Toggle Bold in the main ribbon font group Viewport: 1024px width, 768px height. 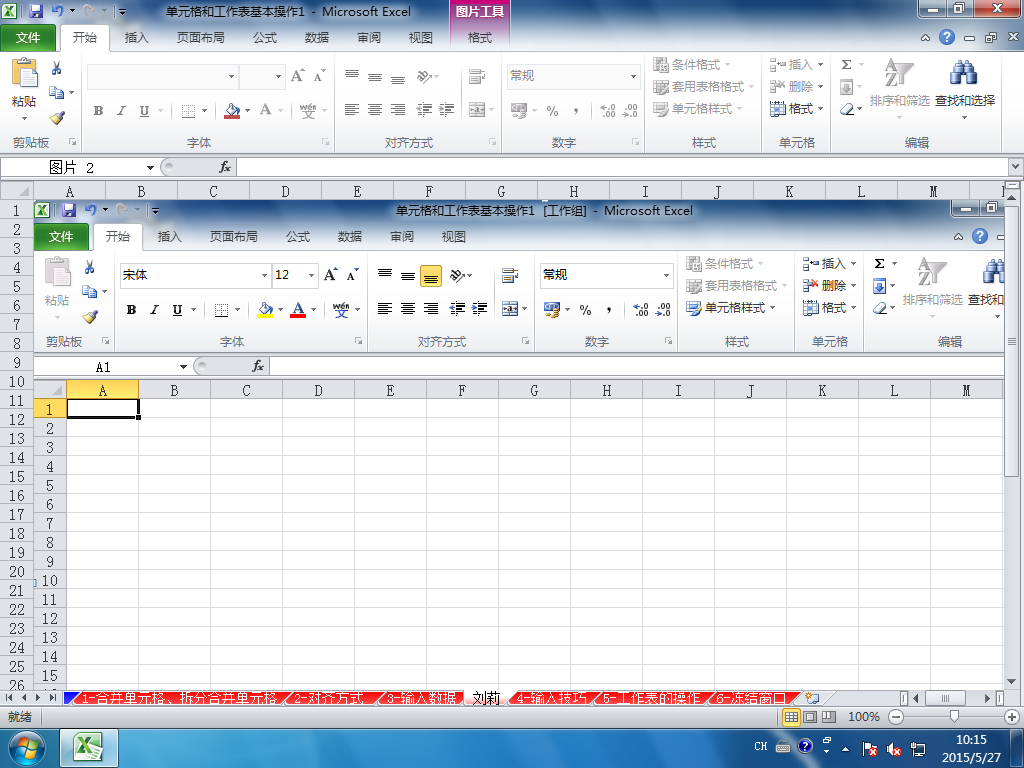[x=99, y=110]
